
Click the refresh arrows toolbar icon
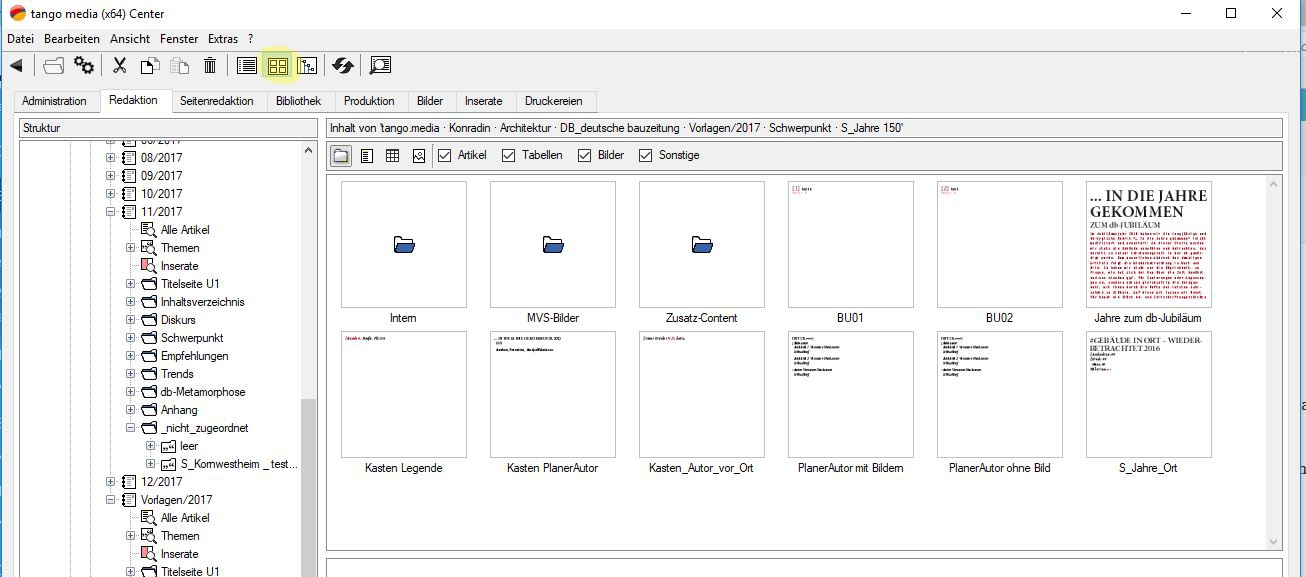(x=343, y=66)
